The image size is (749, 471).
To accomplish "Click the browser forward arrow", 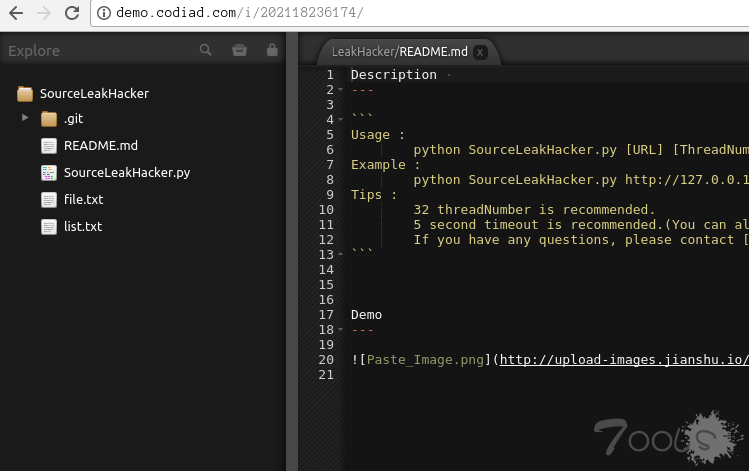I will click(x=43, y=13).
